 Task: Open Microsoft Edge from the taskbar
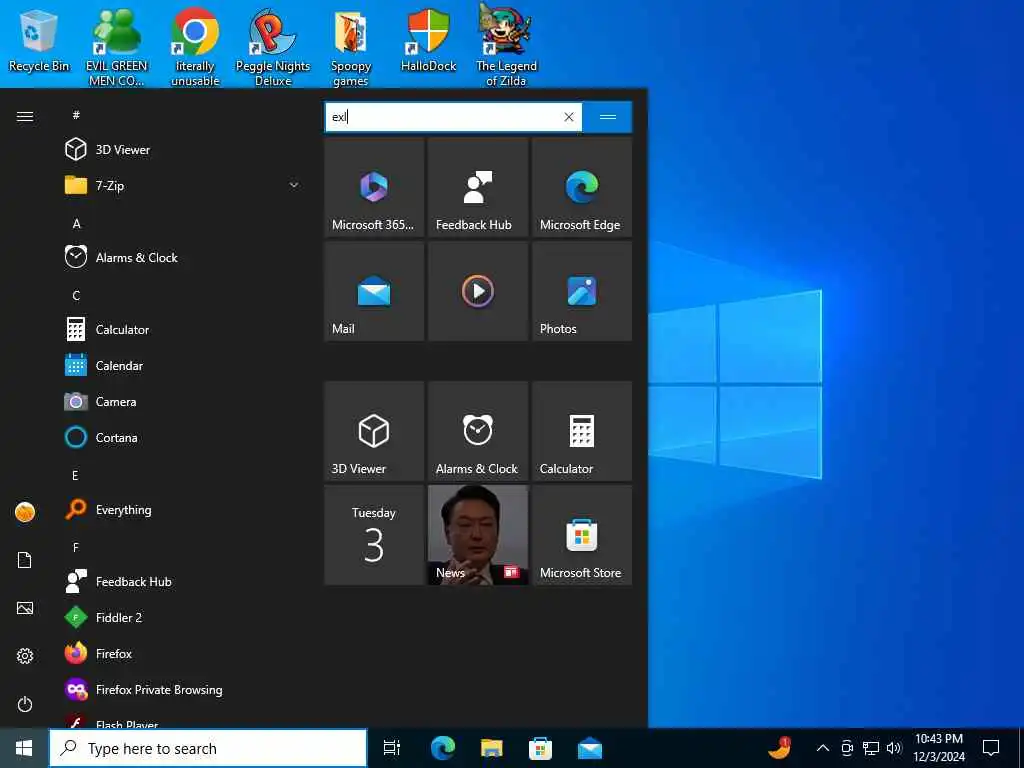click(442, 748)
